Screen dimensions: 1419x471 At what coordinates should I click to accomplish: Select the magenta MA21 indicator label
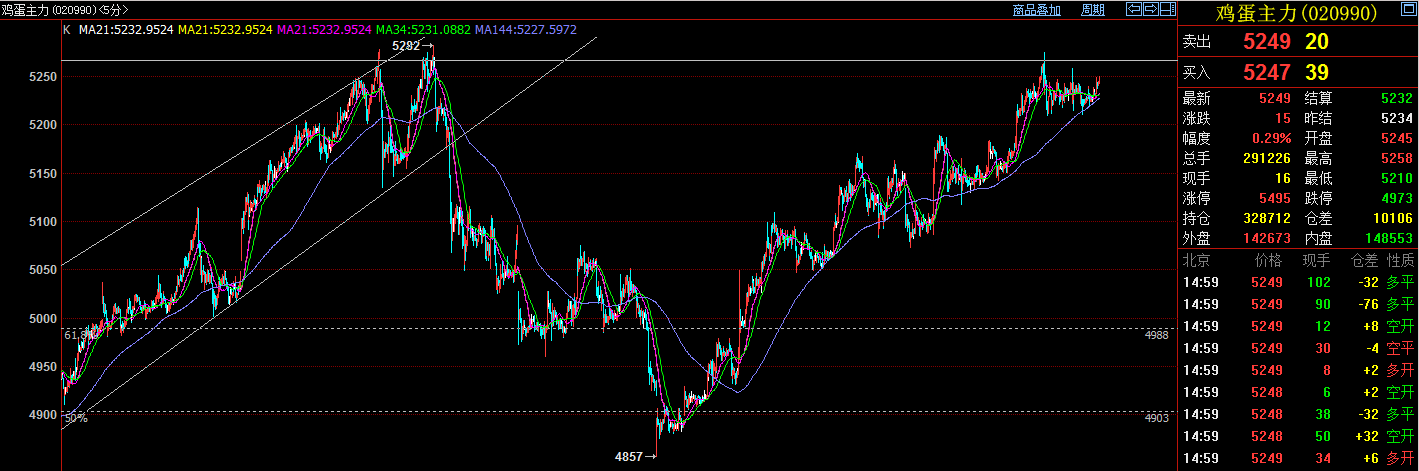click(324, 30)
